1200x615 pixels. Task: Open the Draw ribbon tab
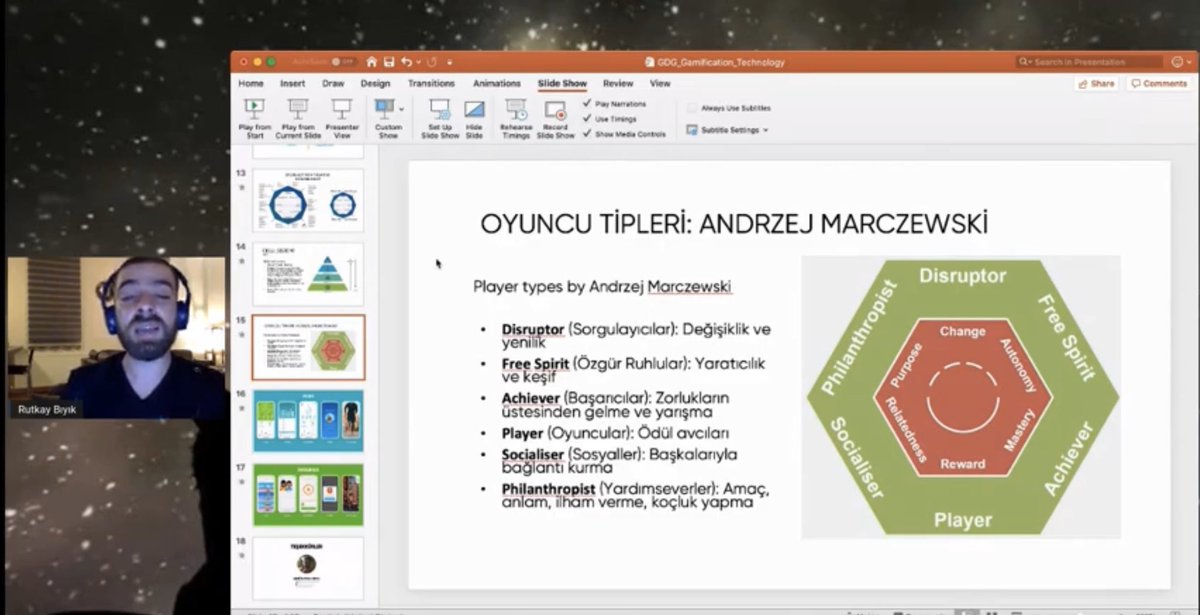coord(333,83)
